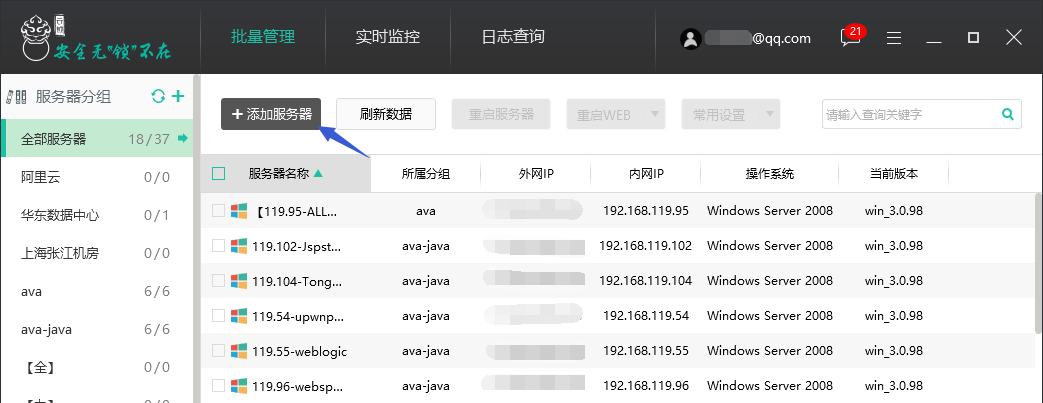The width and height of the screenshot is (1043, 403).
Task: Switch to the 实时监控 tab
Action: tap(387, 37)
